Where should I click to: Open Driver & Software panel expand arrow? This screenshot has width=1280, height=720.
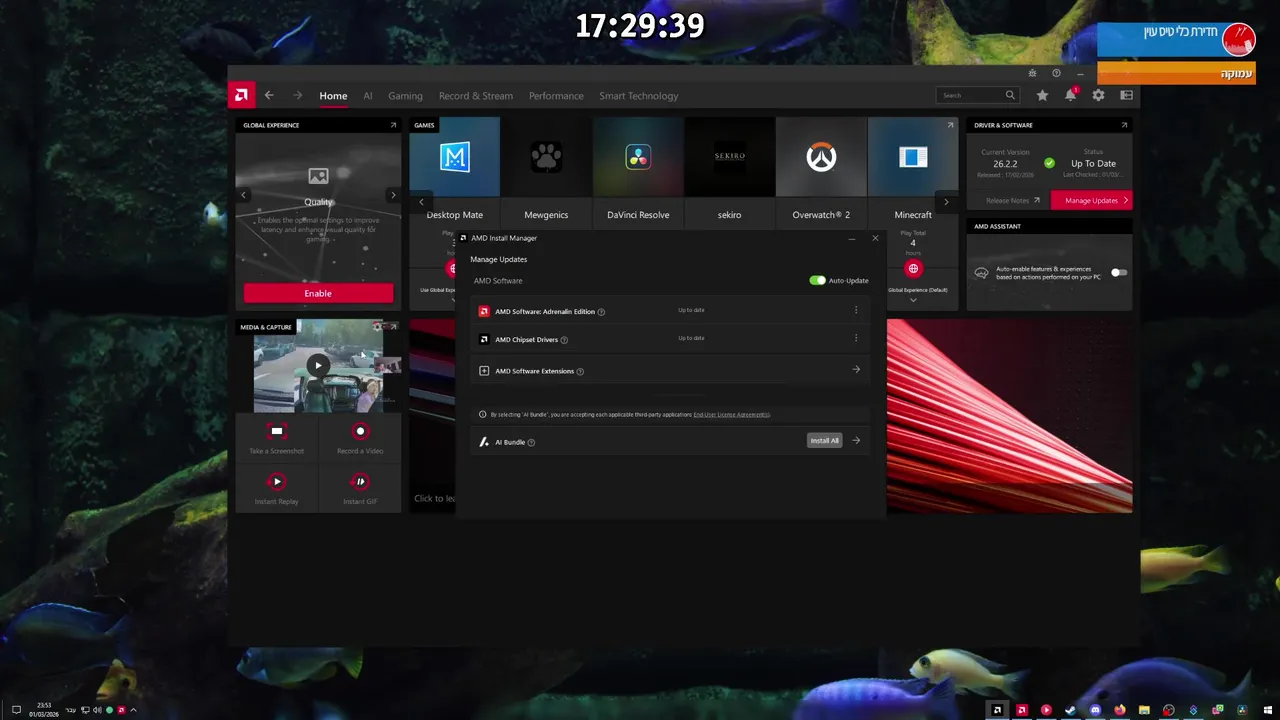point(1124,125)
